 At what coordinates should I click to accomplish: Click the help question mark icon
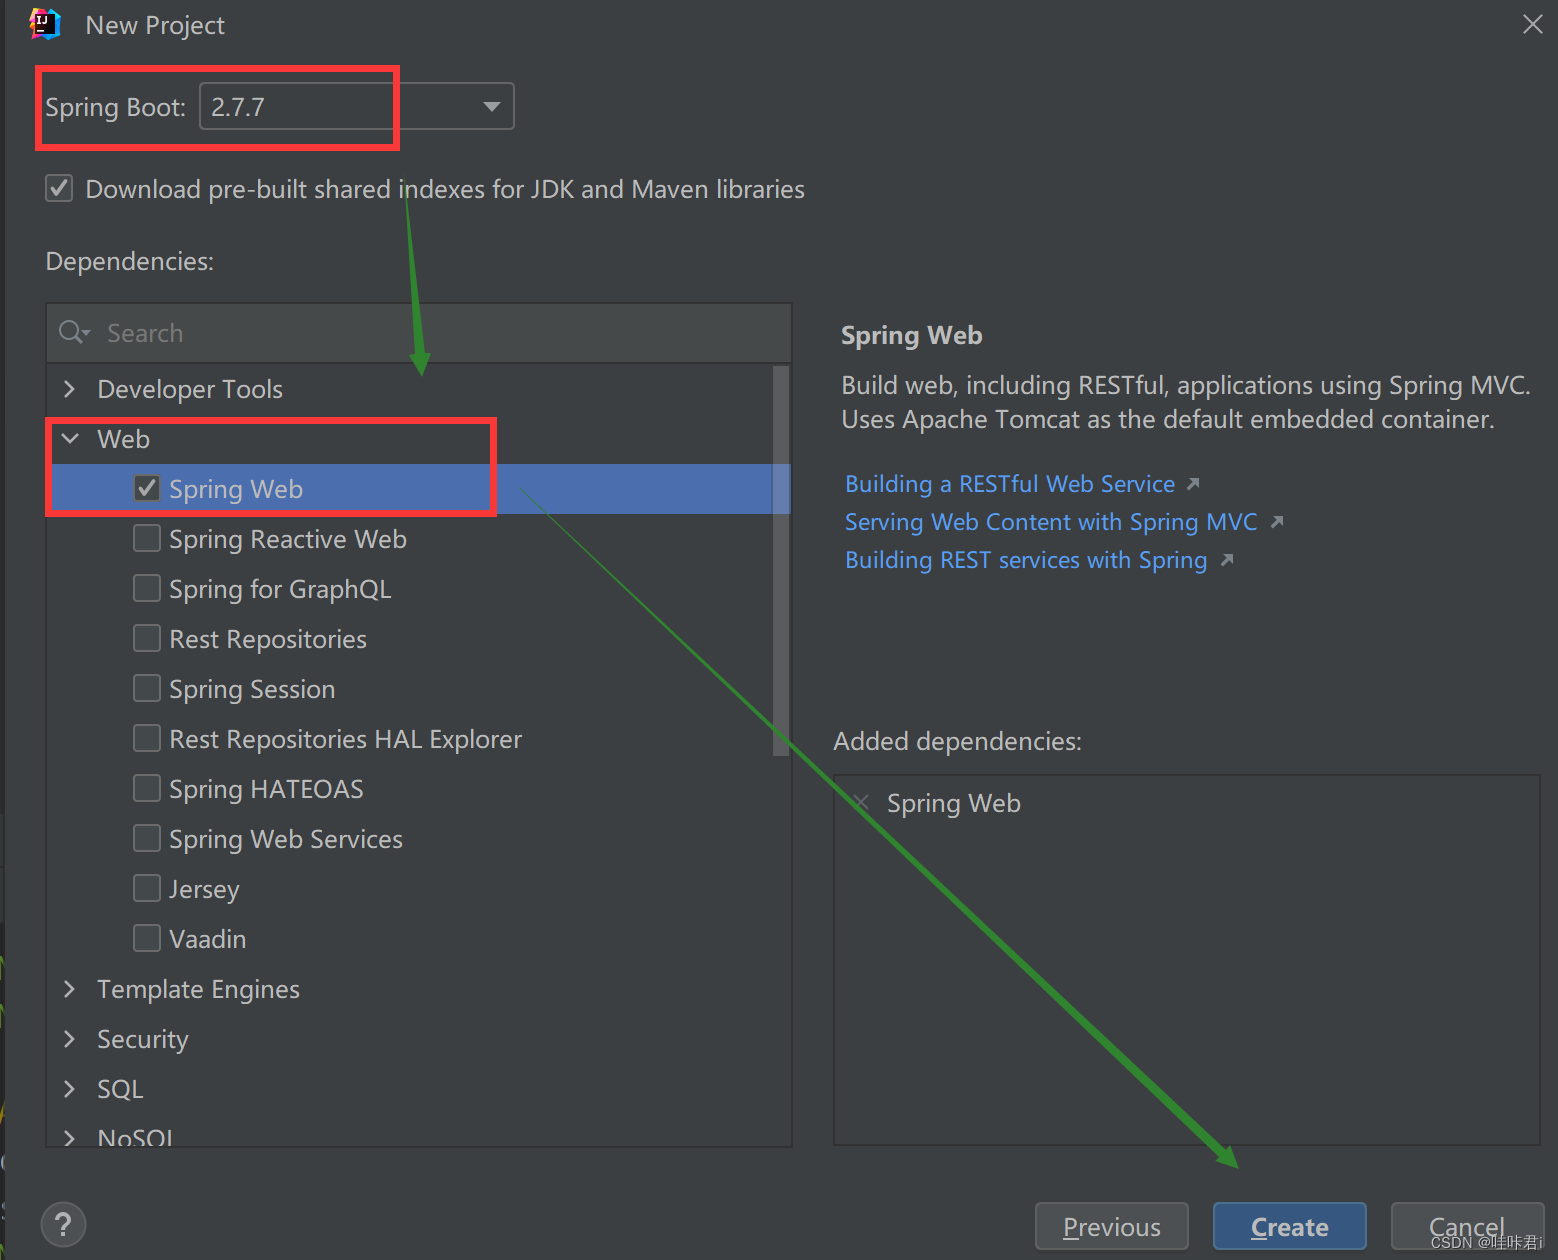(x=63, y=1224)
